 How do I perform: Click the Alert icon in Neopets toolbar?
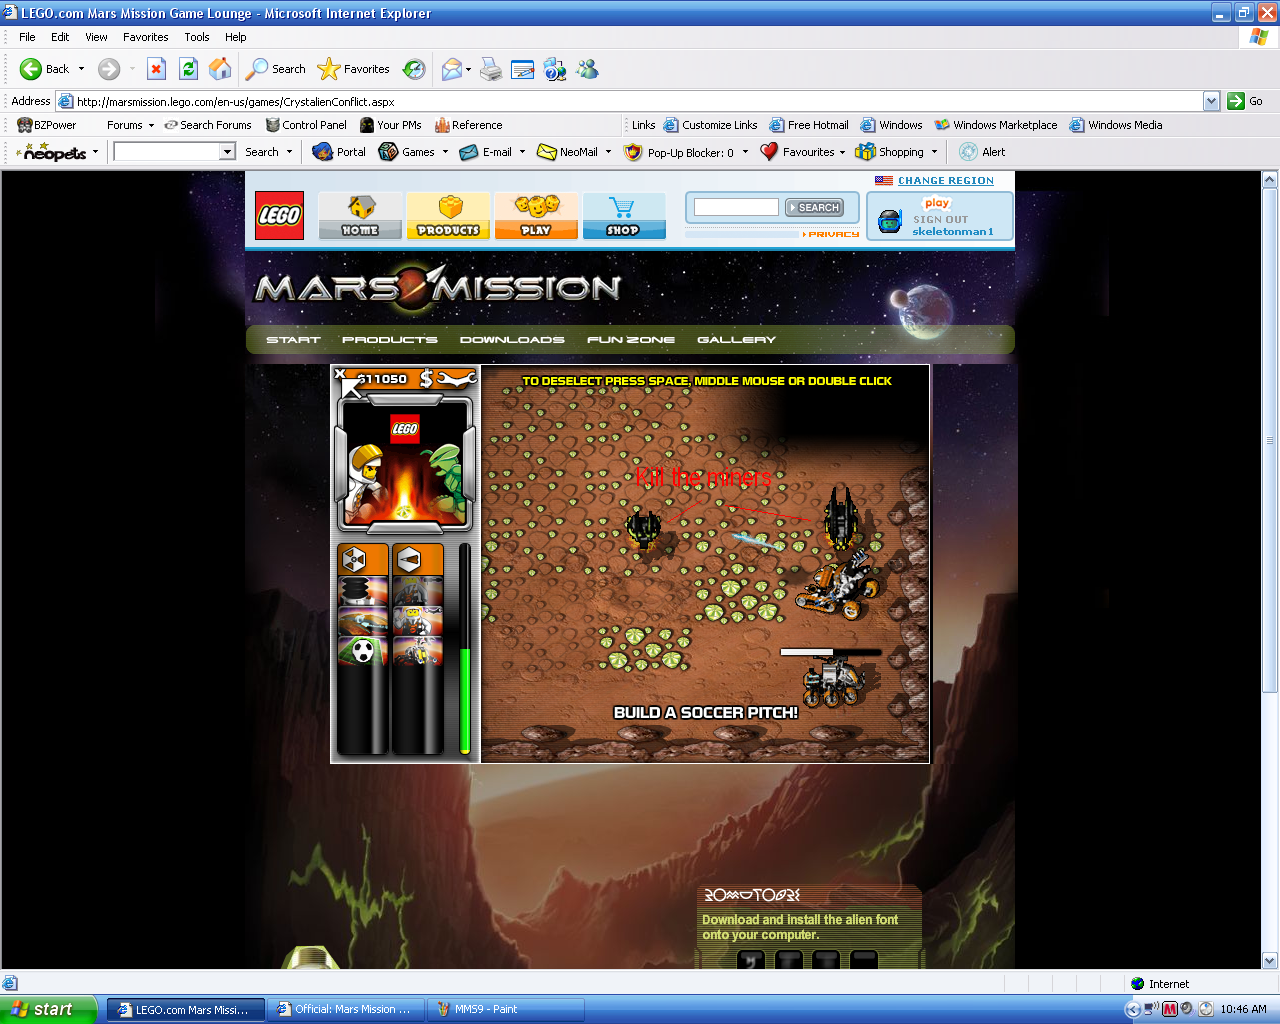coord(968,152)
